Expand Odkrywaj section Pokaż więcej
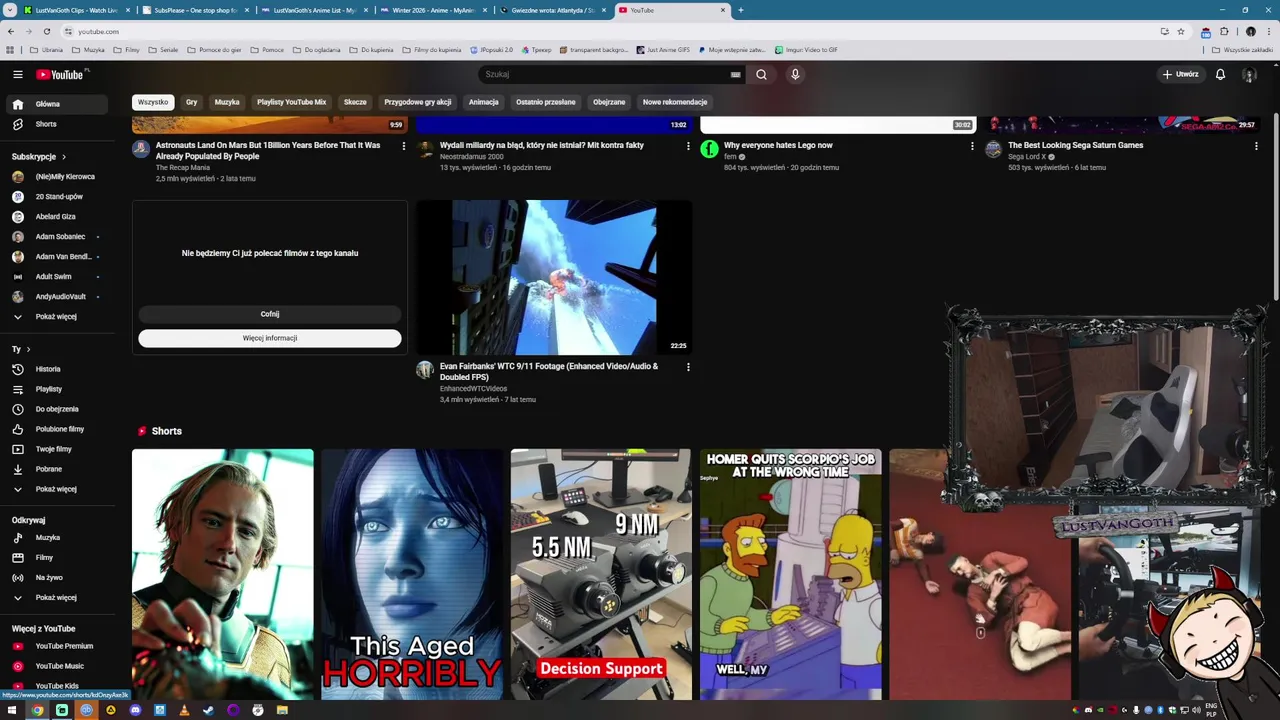1280x720 pixels. tap(58, 598)
